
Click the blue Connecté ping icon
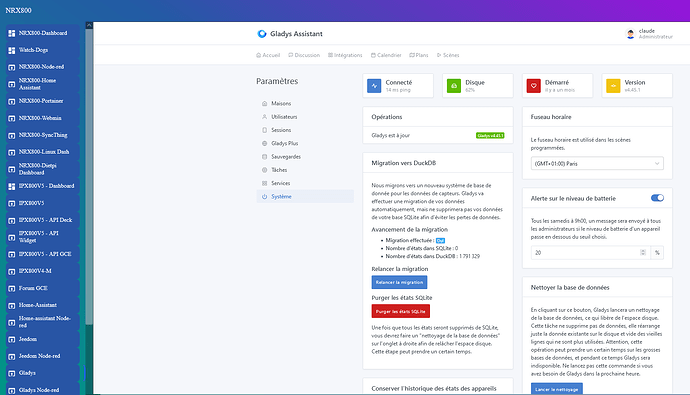(x=374, y=86)
